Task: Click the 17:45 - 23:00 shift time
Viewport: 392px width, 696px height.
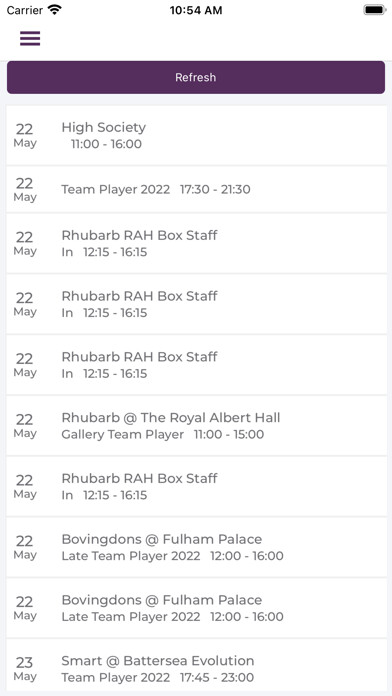Action: click(217, 677)
